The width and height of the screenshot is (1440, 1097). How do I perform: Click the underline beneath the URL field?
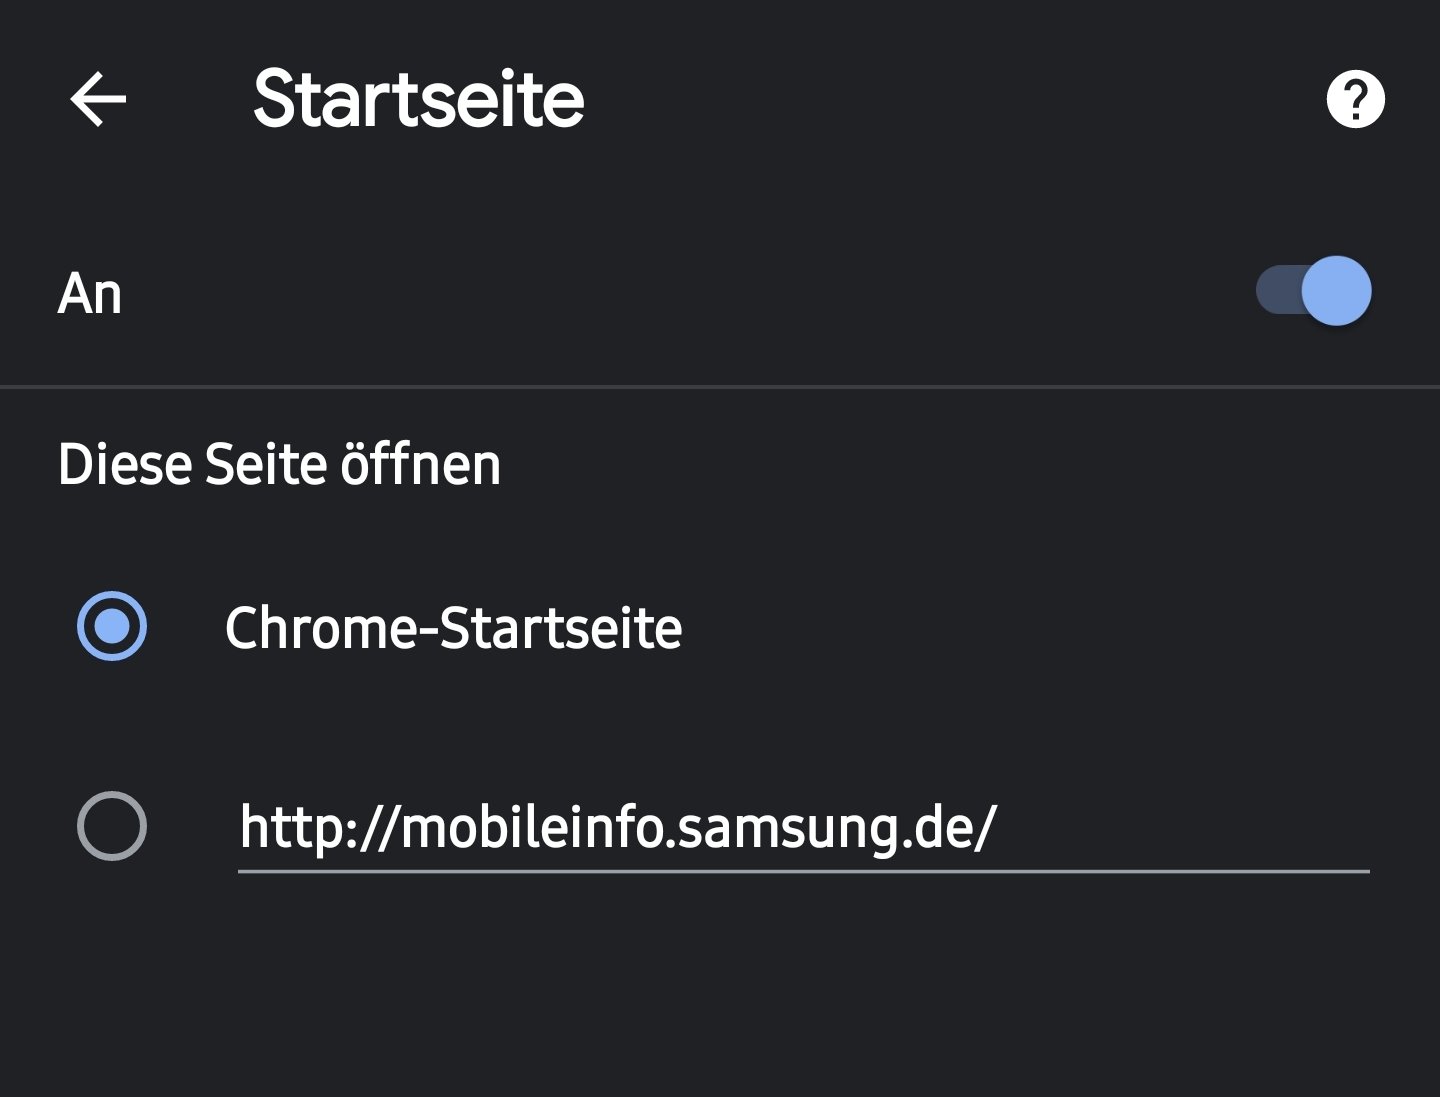pyautogui.click(x=804, y=871)
